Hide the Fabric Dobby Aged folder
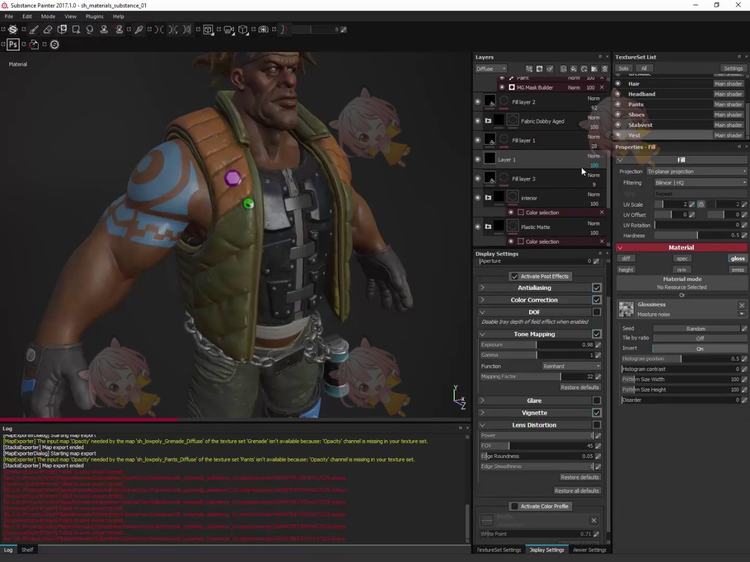Screen dimensions: 750x562 [478, 121]
